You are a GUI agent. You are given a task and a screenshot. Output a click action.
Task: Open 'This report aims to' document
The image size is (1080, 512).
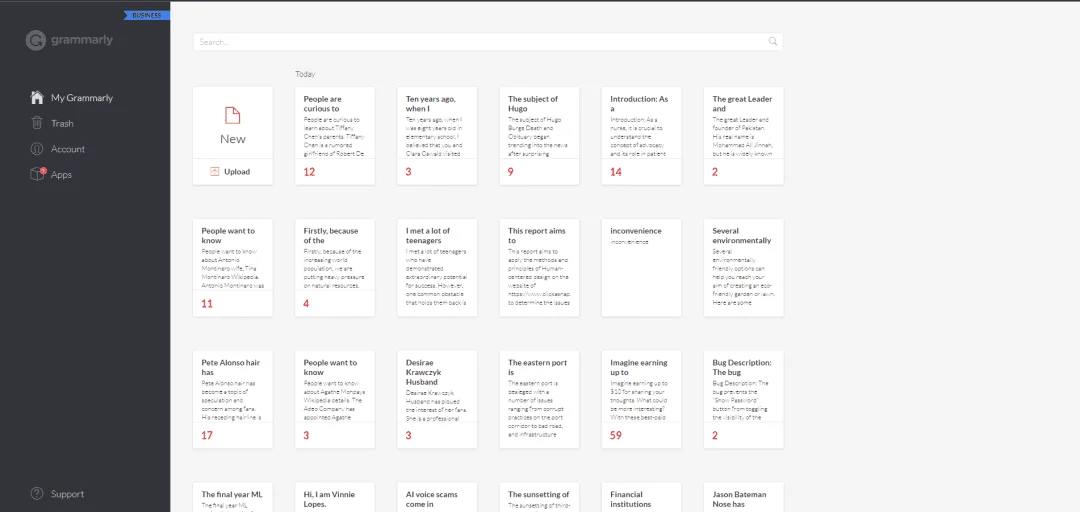click(x=539, y=267)
